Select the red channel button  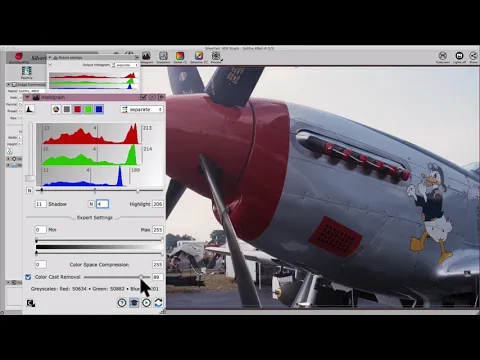(x=77, y=109)
